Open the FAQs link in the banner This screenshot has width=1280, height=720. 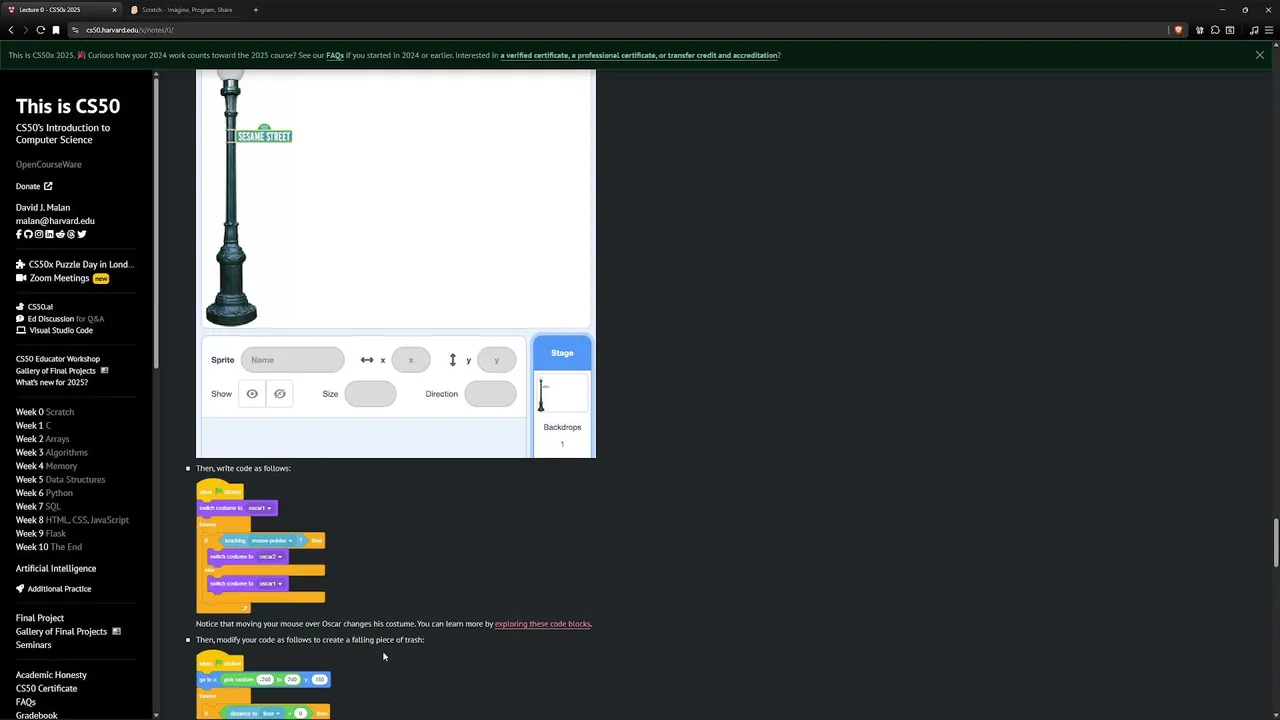[x=335, y=55]
